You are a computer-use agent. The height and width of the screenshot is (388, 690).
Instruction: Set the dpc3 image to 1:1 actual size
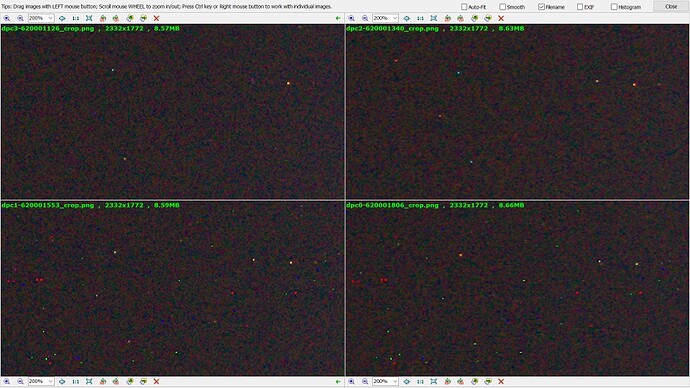76,18
